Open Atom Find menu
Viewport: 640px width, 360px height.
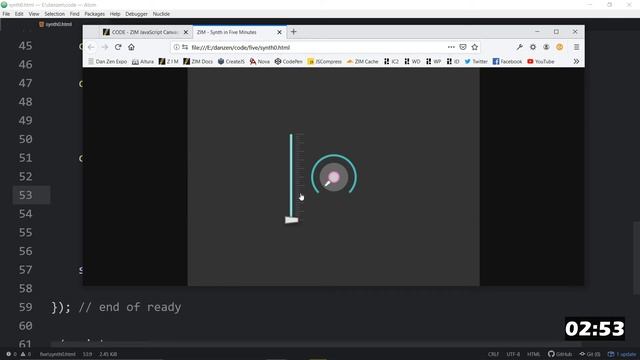tap(74, 14)
